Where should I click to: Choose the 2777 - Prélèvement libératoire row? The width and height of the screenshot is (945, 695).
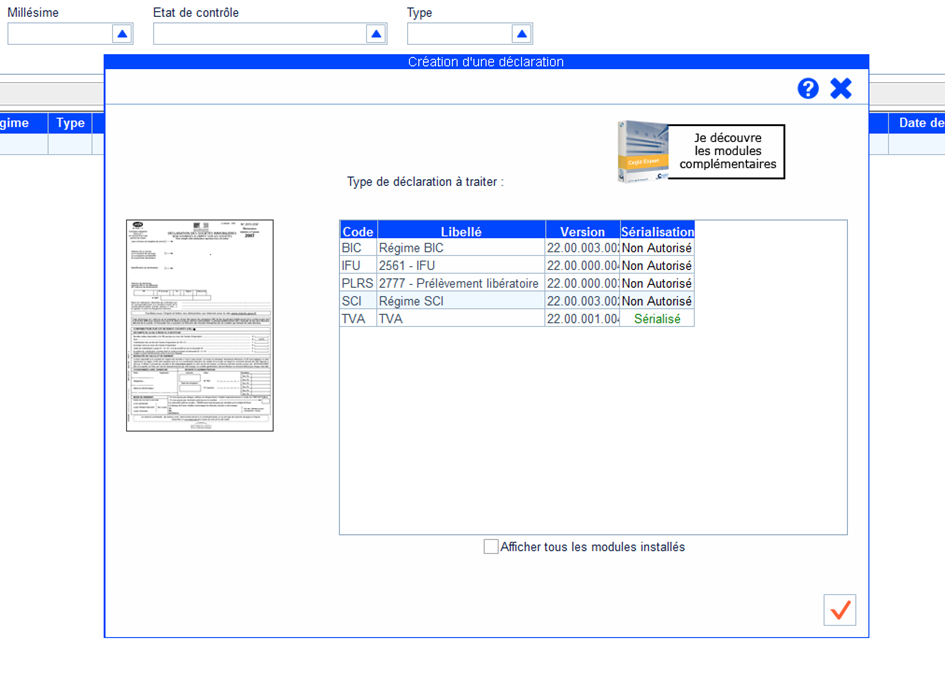coord(460,283)
